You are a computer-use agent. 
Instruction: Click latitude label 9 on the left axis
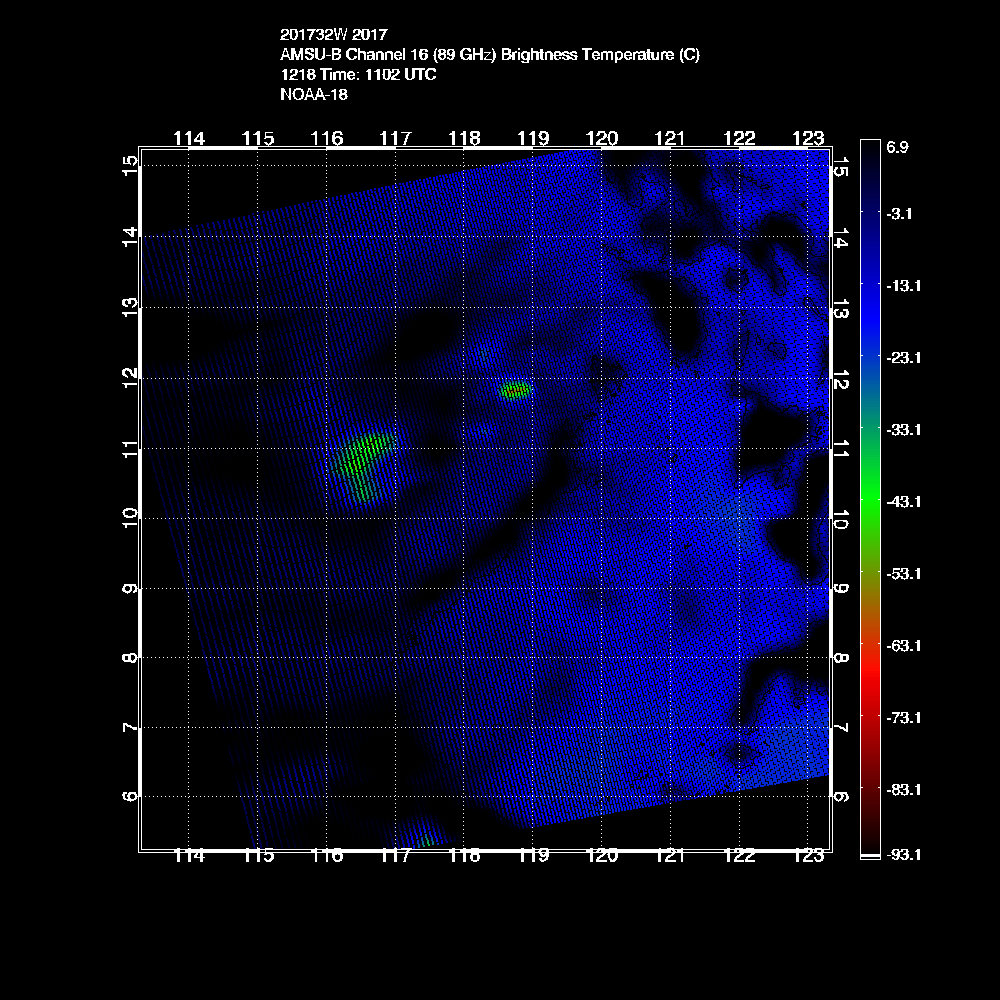130,588
